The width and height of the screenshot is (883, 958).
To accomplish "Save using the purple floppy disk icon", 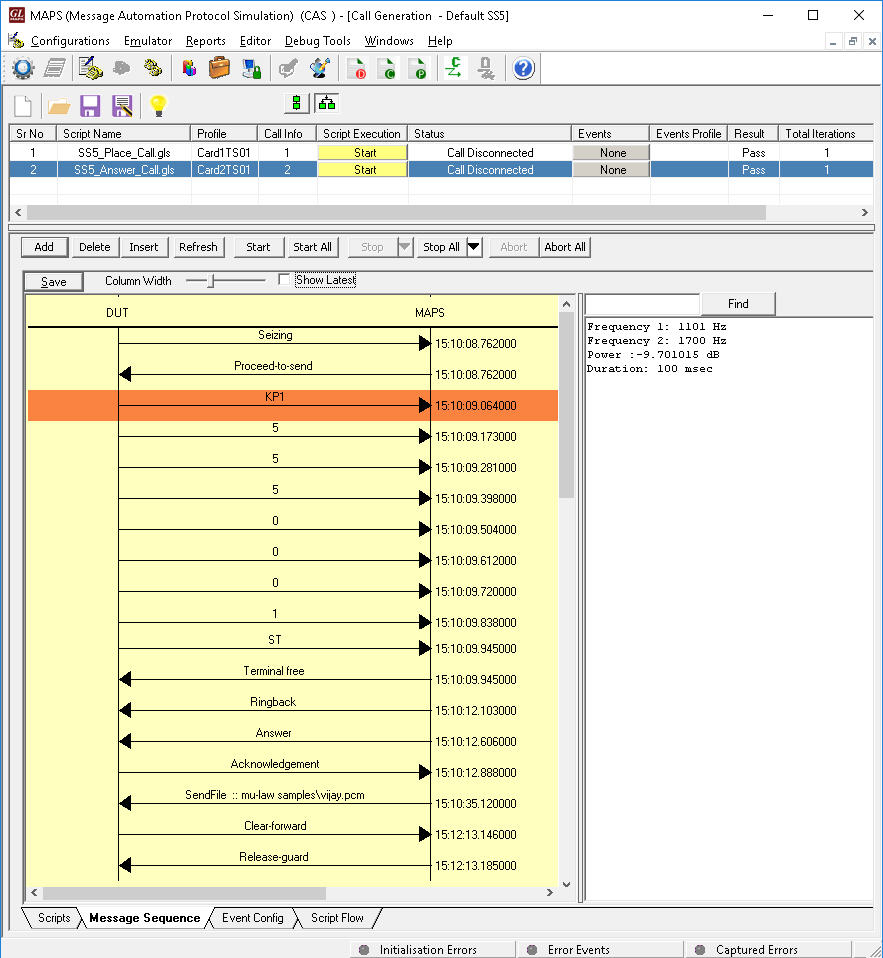I will coord(90,106).
